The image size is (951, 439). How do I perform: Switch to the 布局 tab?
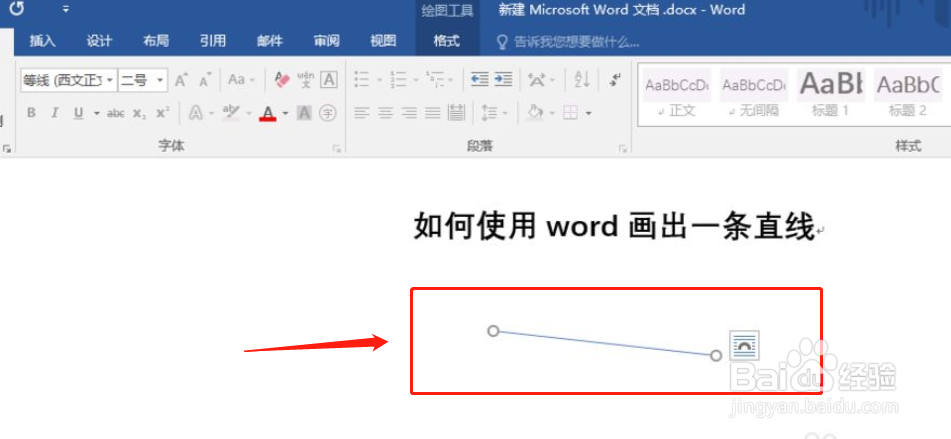(156, 41)
